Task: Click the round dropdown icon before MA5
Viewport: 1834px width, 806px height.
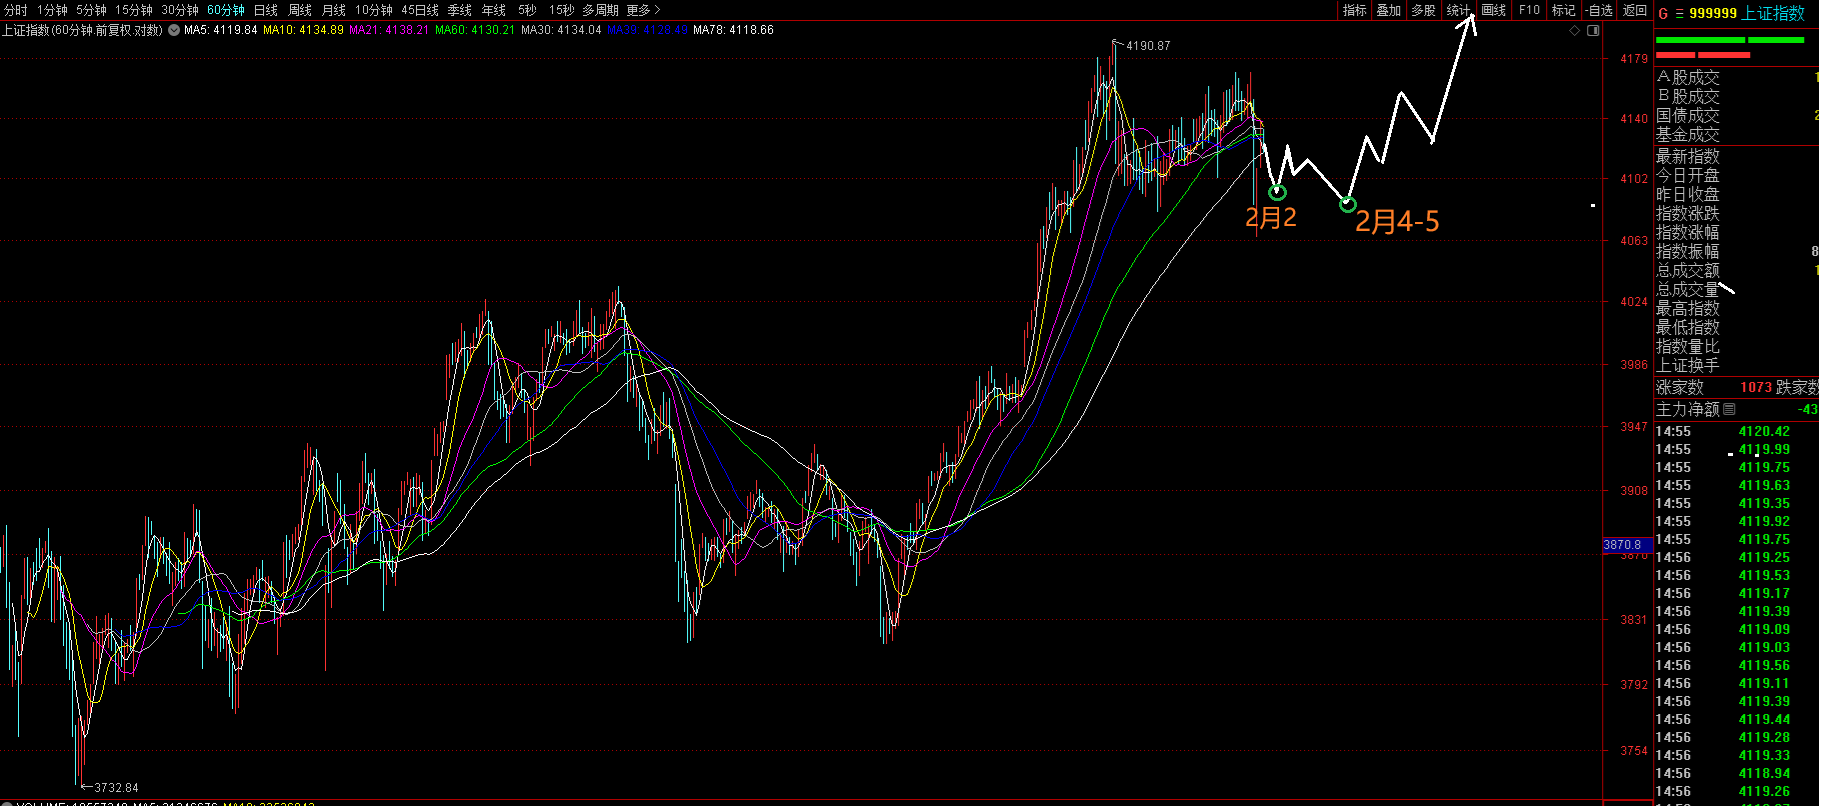Action: 174,30
